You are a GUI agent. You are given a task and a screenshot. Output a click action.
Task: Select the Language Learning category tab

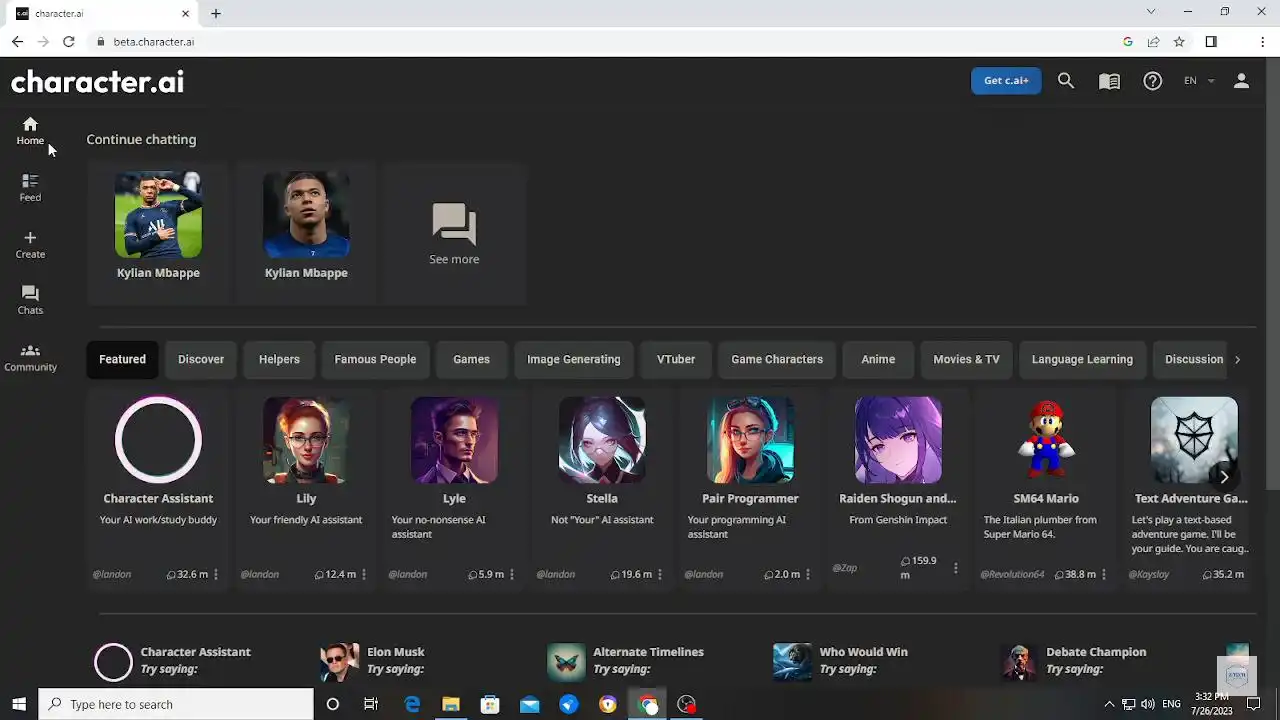(x=1082, y=359)
